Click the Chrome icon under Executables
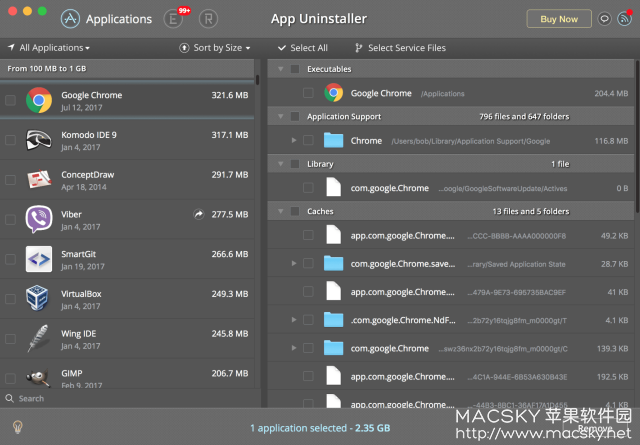The width and height of the screenshot is (640, 445). (333, 93)
